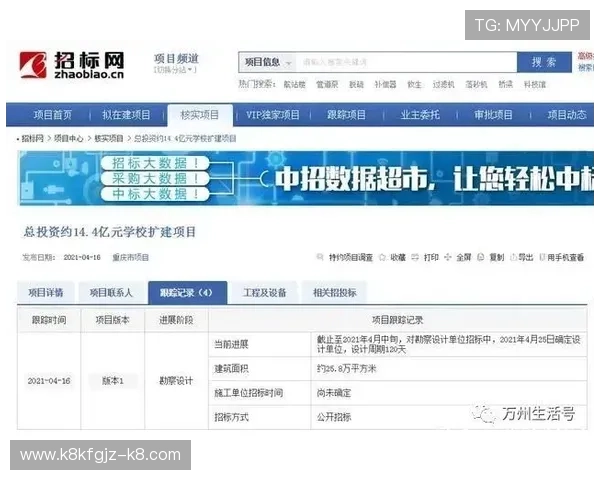
Task: Focus the keyword search input field
Action: [406, 62]
